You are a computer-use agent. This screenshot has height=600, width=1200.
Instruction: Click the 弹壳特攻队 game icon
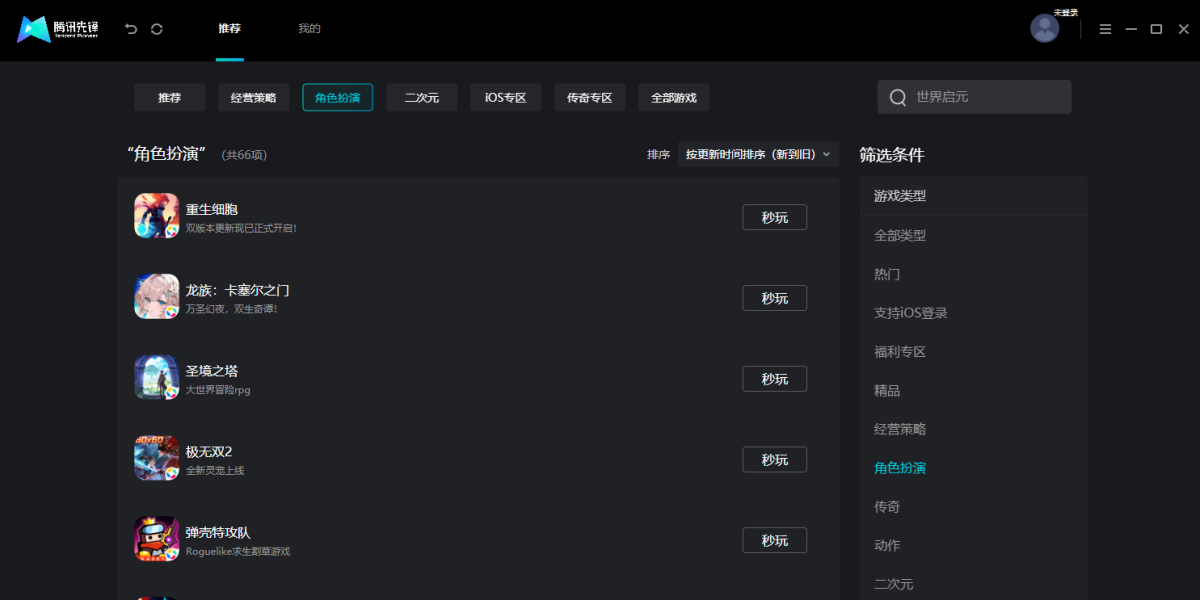[x=157, y=539]
